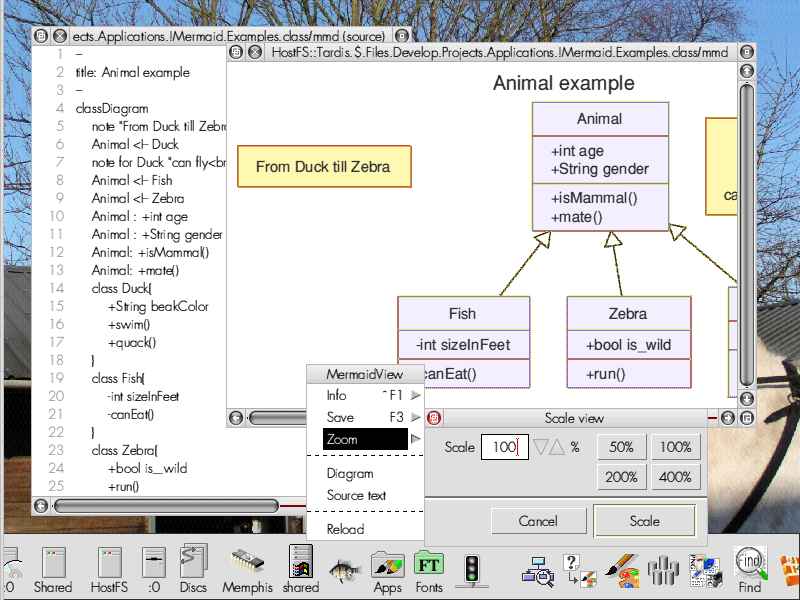
Task: Click the source window back icon
Action: click(x=41, y=36)
